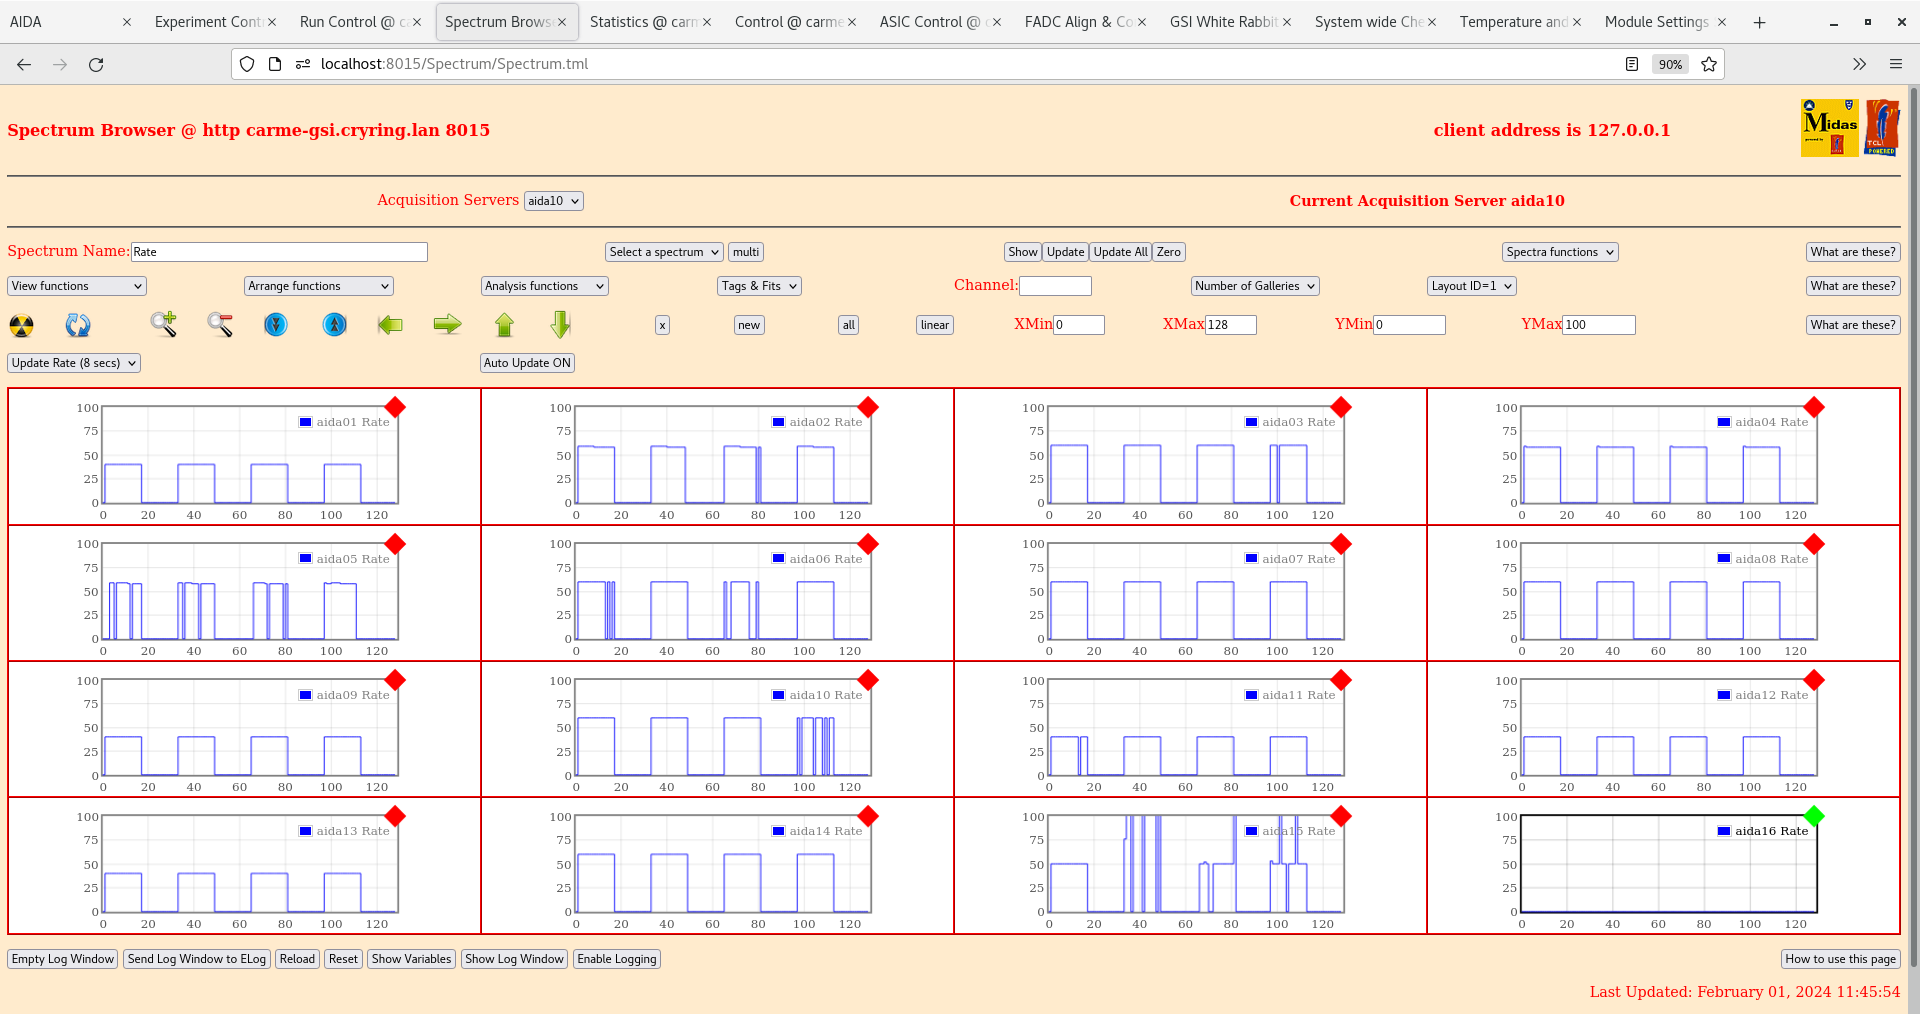Image resolution: width=1920 pixels, height=1014 pixels.
Task: Expand the Number of Galleries dropdown
Action: coord(1254,286)
